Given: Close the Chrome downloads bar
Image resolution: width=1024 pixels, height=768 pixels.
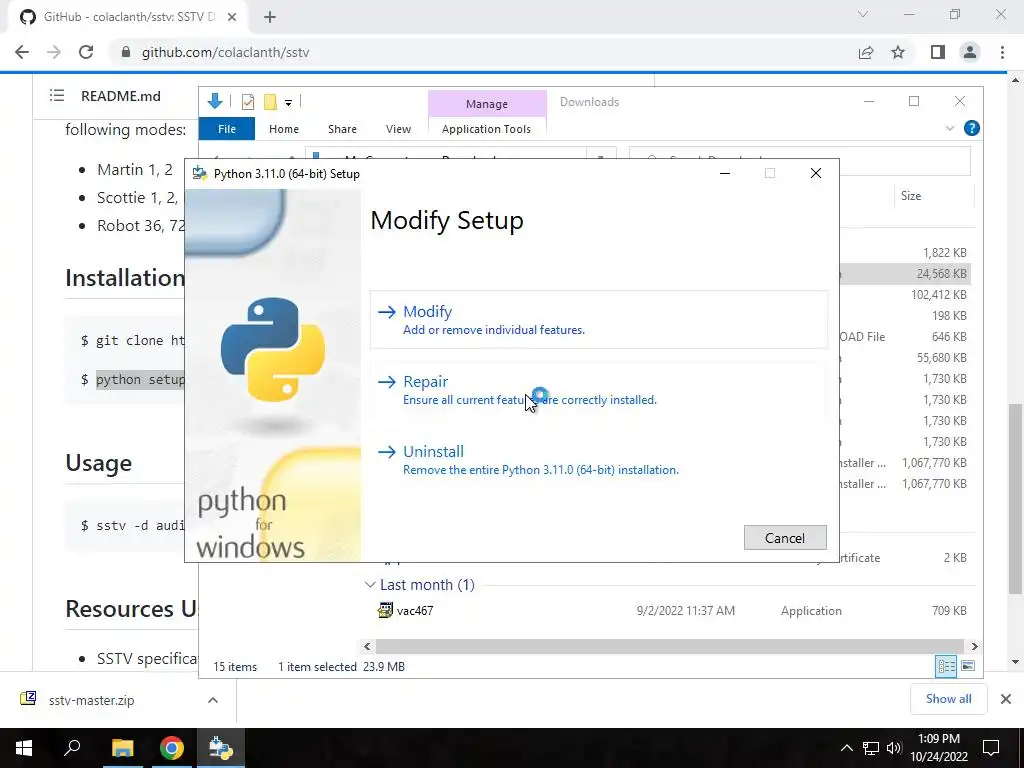Looking at the screenshot, I should (1006, 699).
